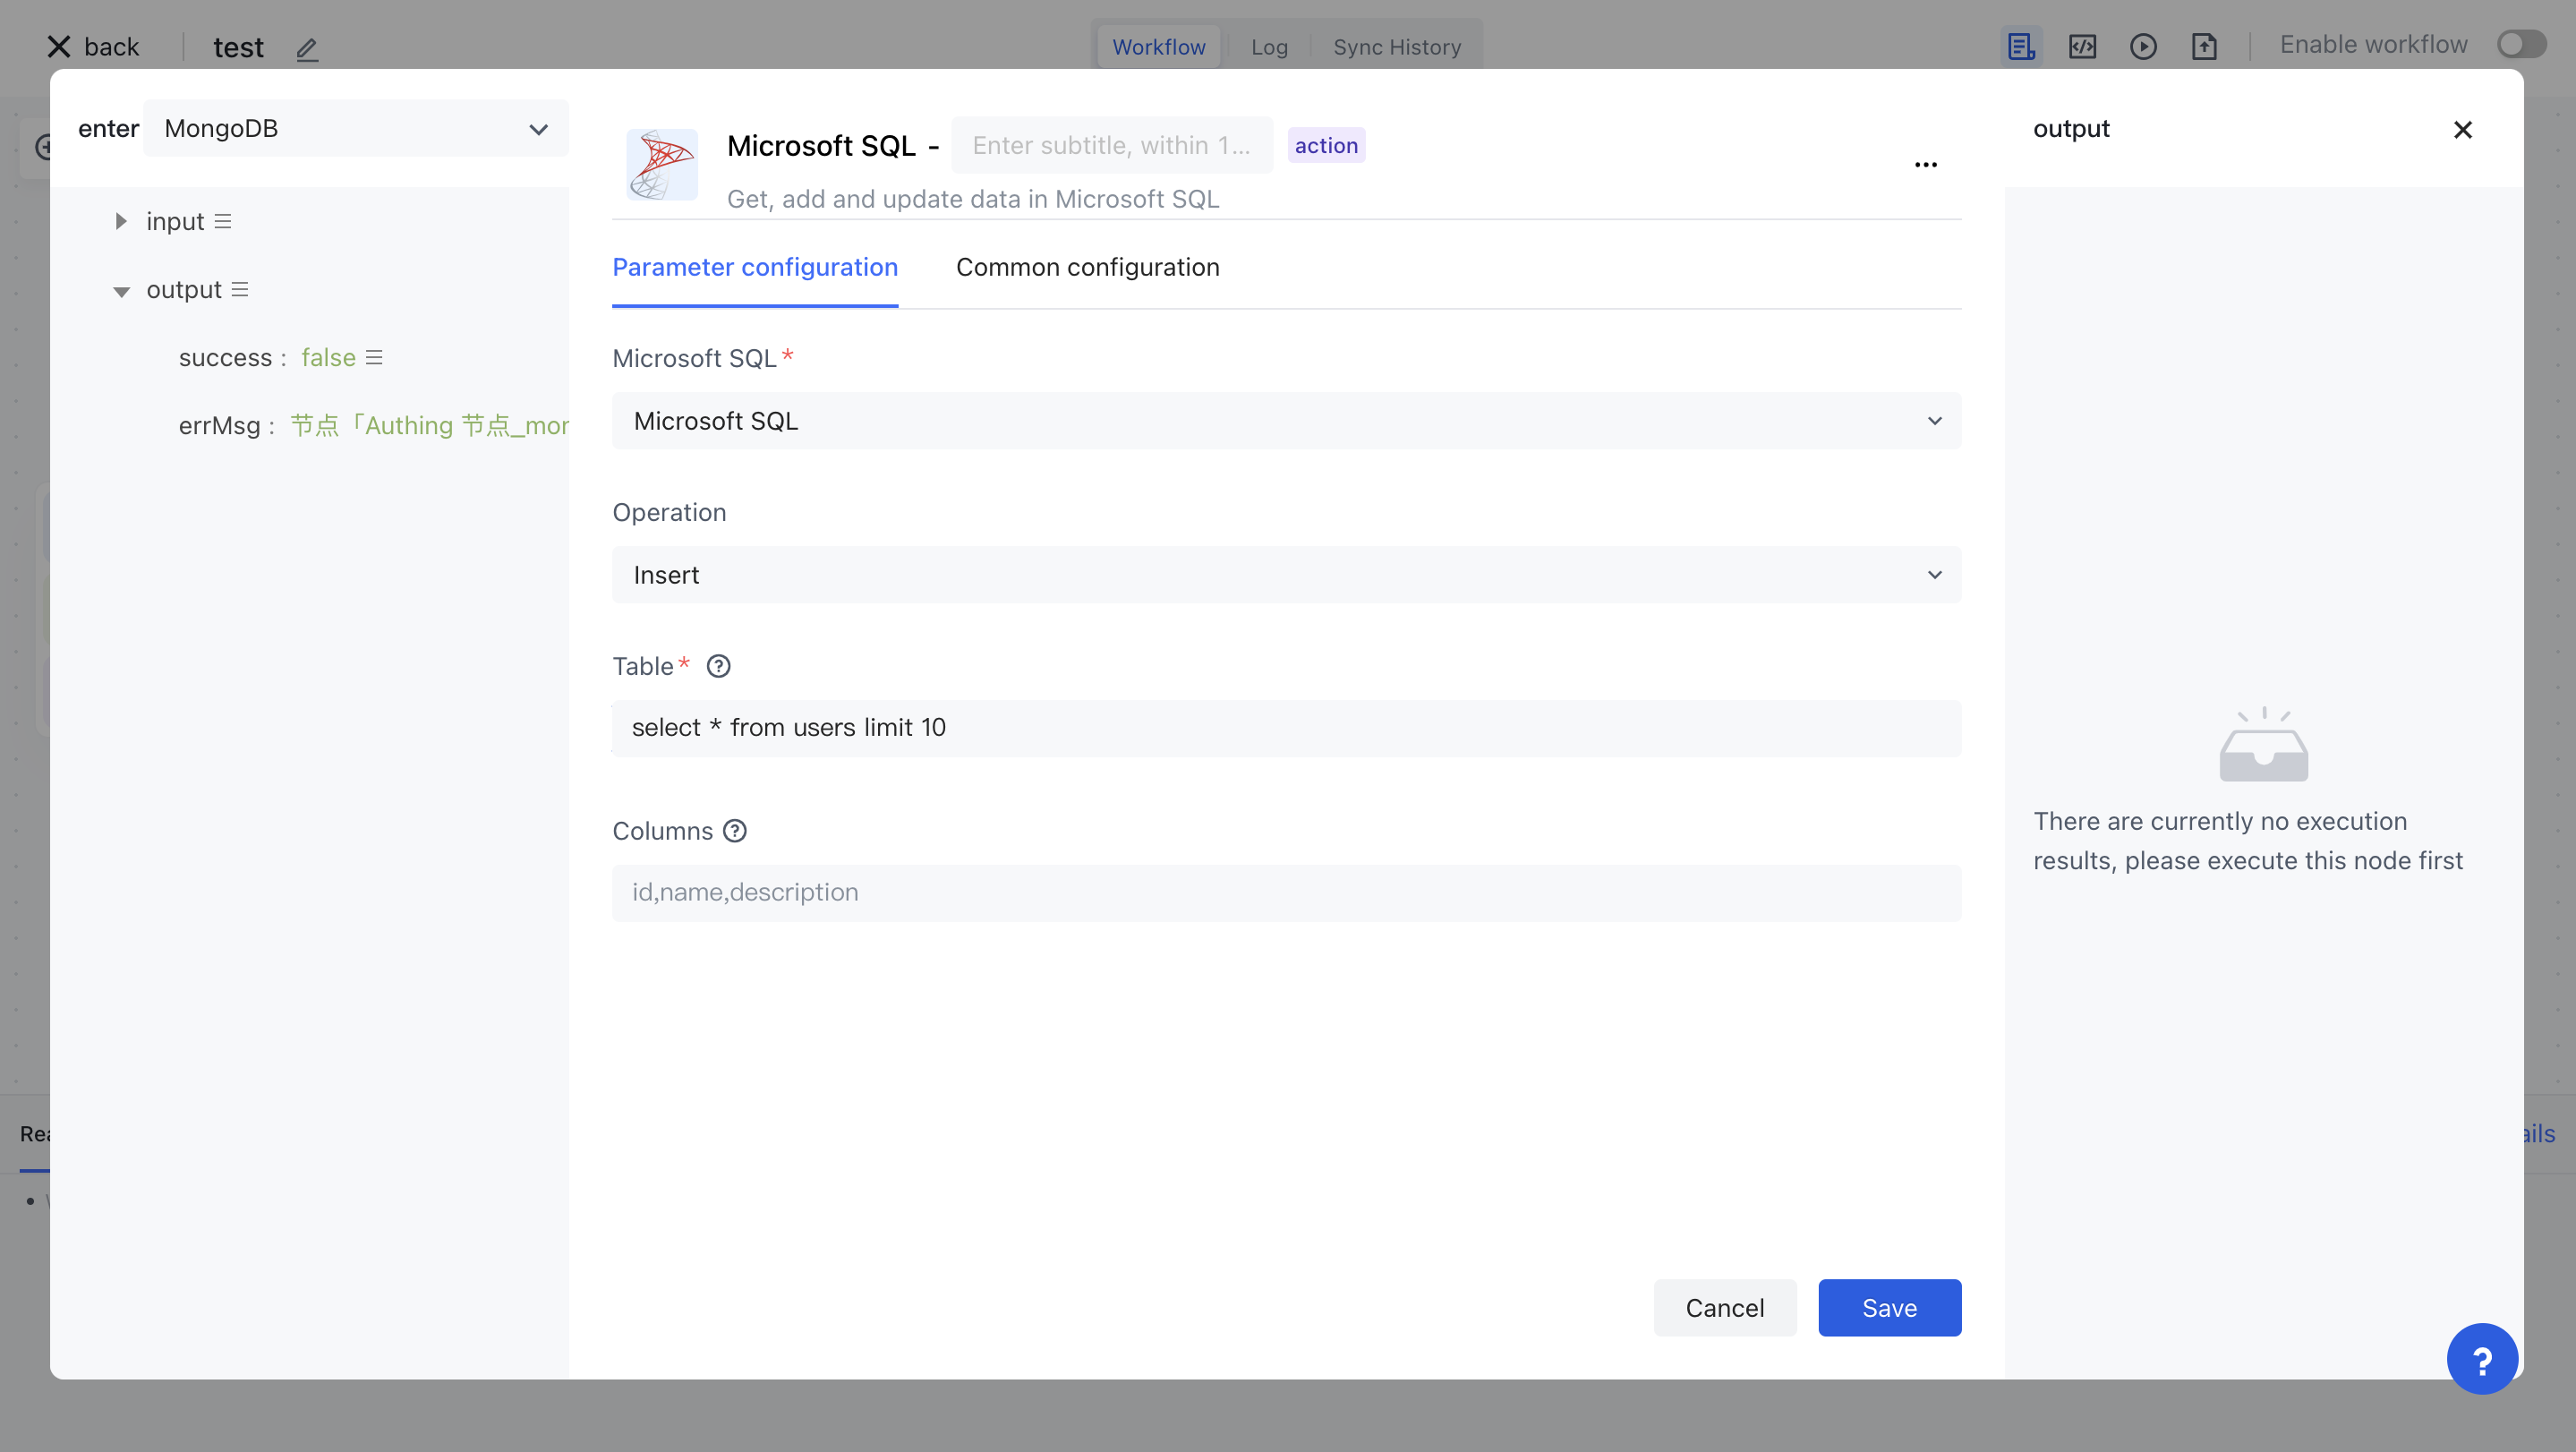Click the run workflow play icon
Viewport: 2576px width, 1452px height.
(2143, 47)
